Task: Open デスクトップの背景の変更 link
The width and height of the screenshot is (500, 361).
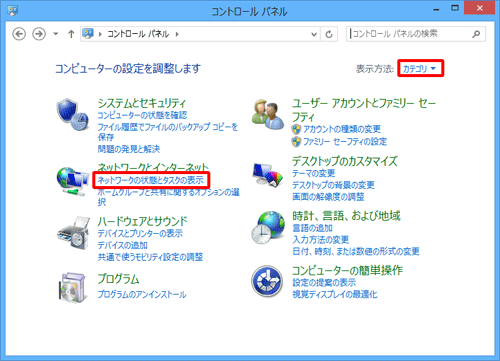Action: [333, 185]
